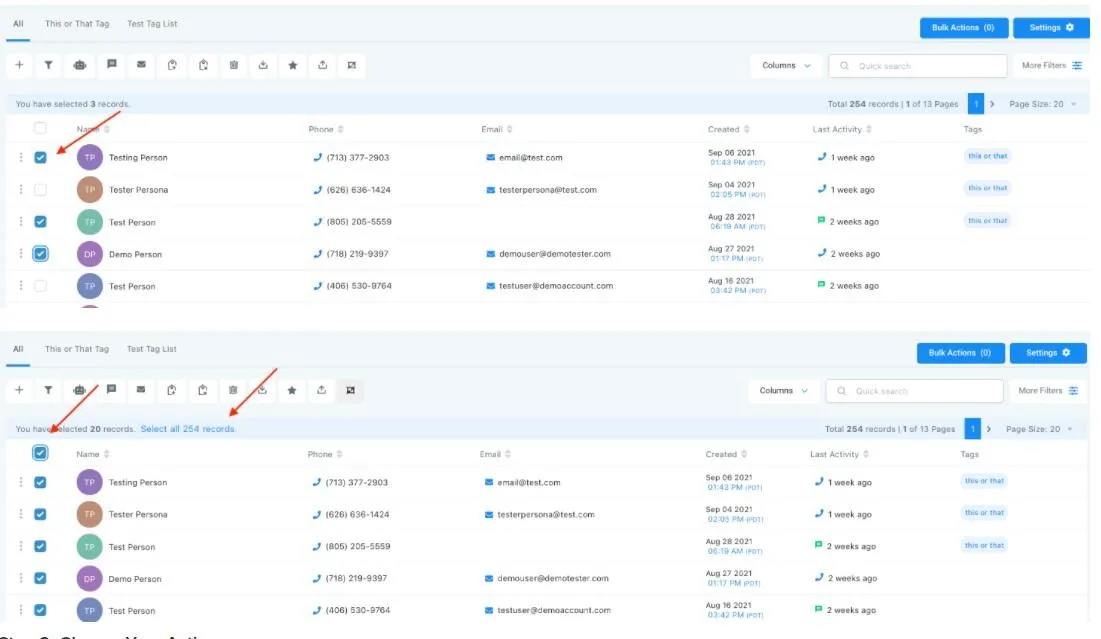Switch to This or That Tag tab, upper screenshot

[77, 24]
